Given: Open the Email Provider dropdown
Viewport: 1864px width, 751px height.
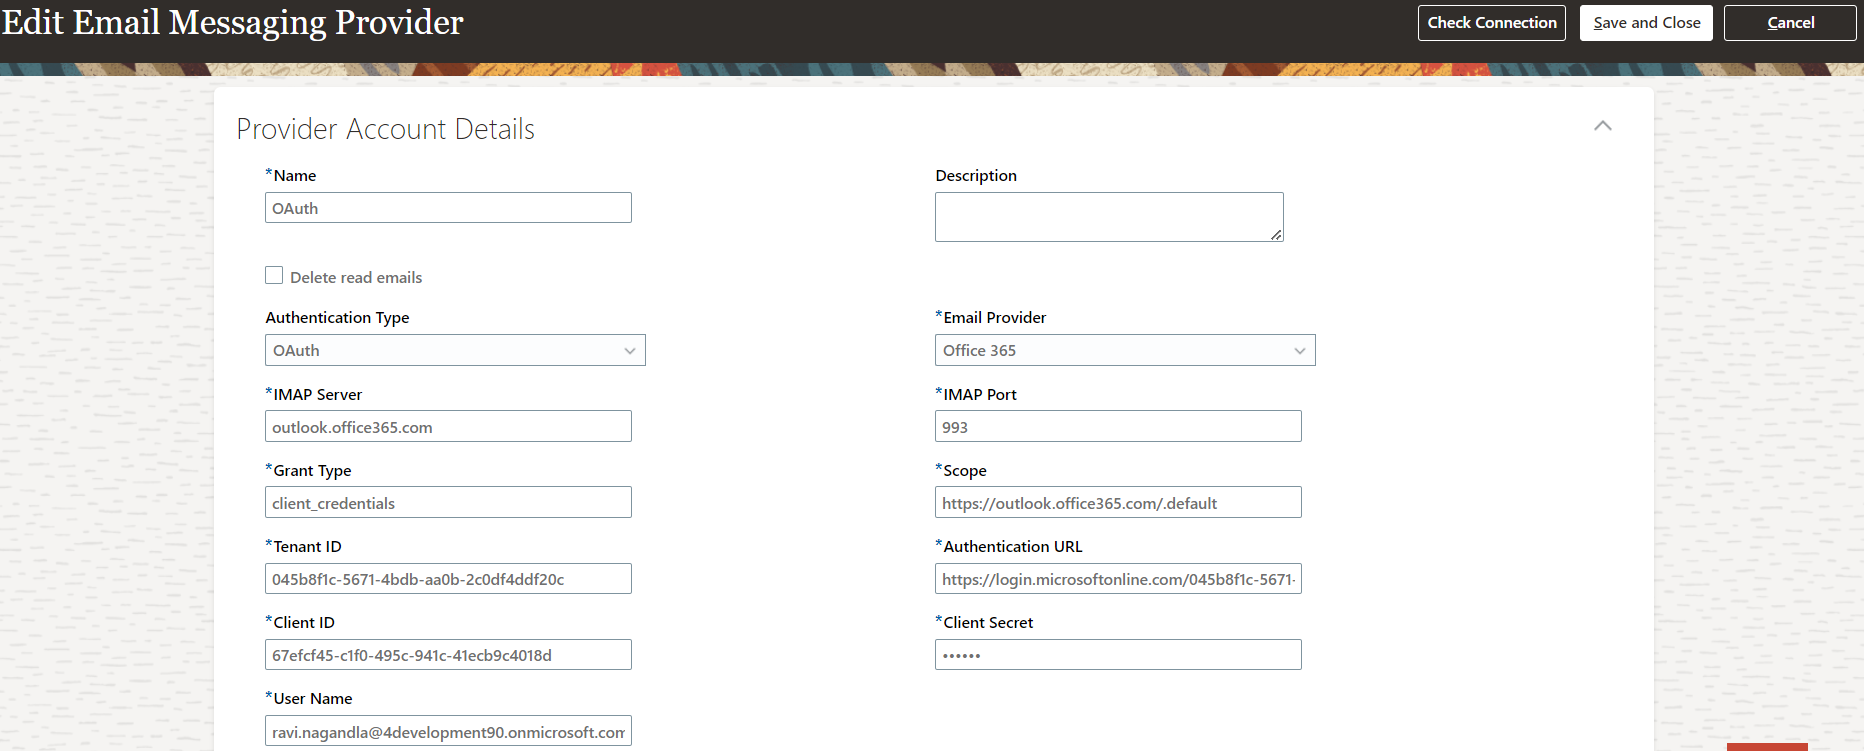Looking at the screenshot, I should pos(1124,350).
